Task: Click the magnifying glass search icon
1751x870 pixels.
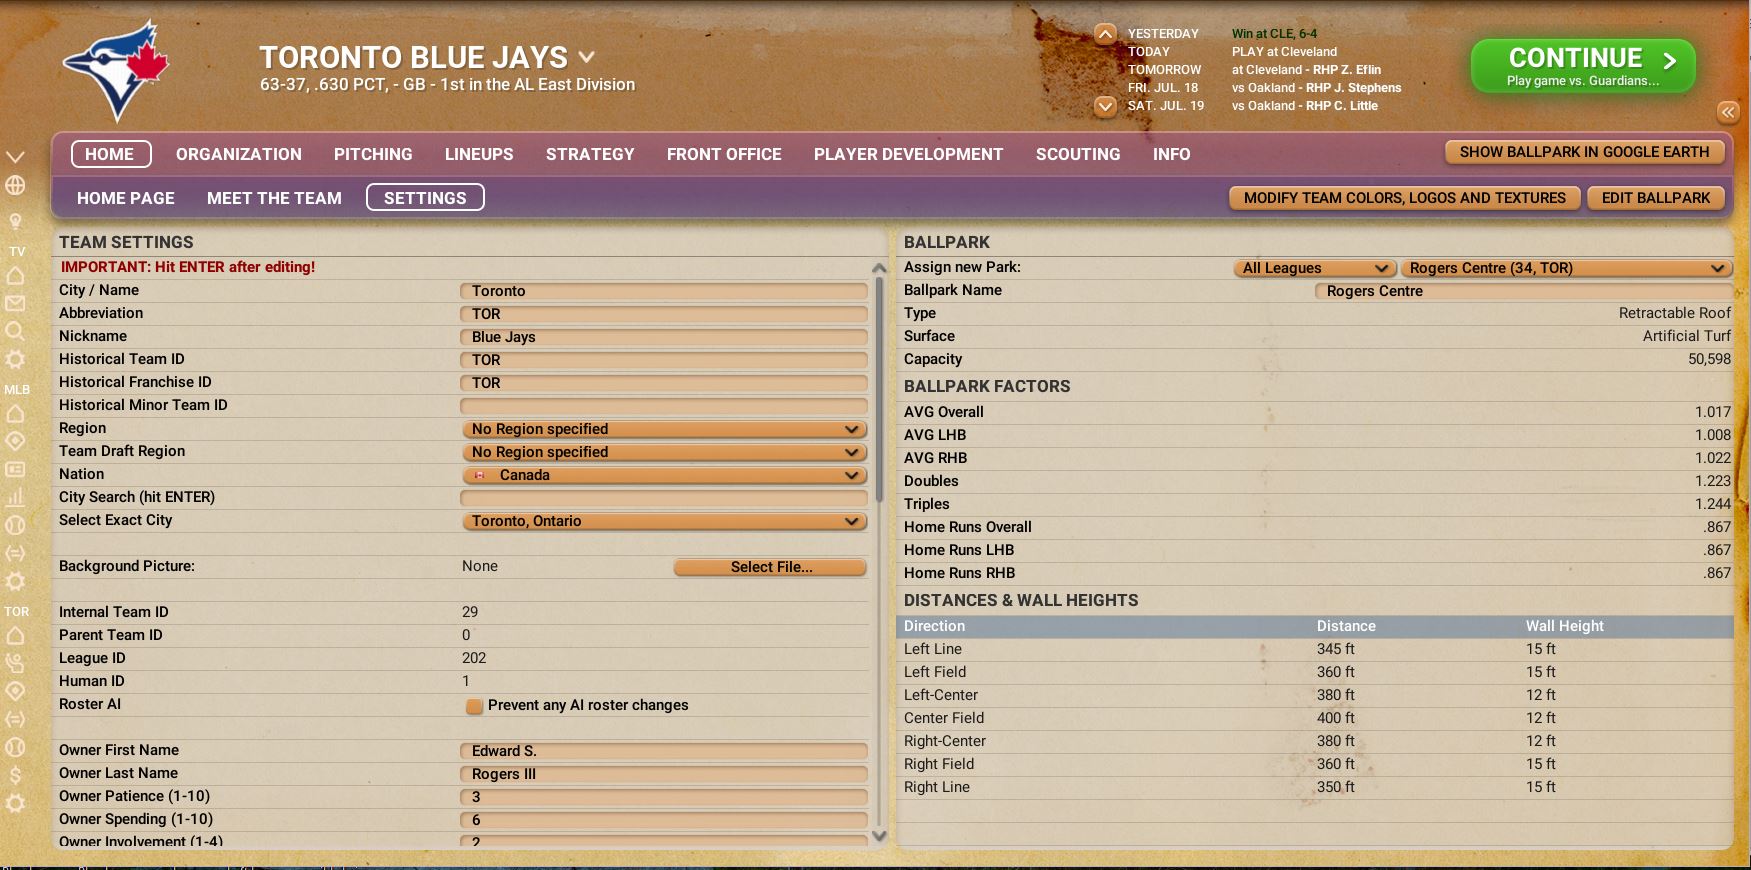Action: click(15, 331)
